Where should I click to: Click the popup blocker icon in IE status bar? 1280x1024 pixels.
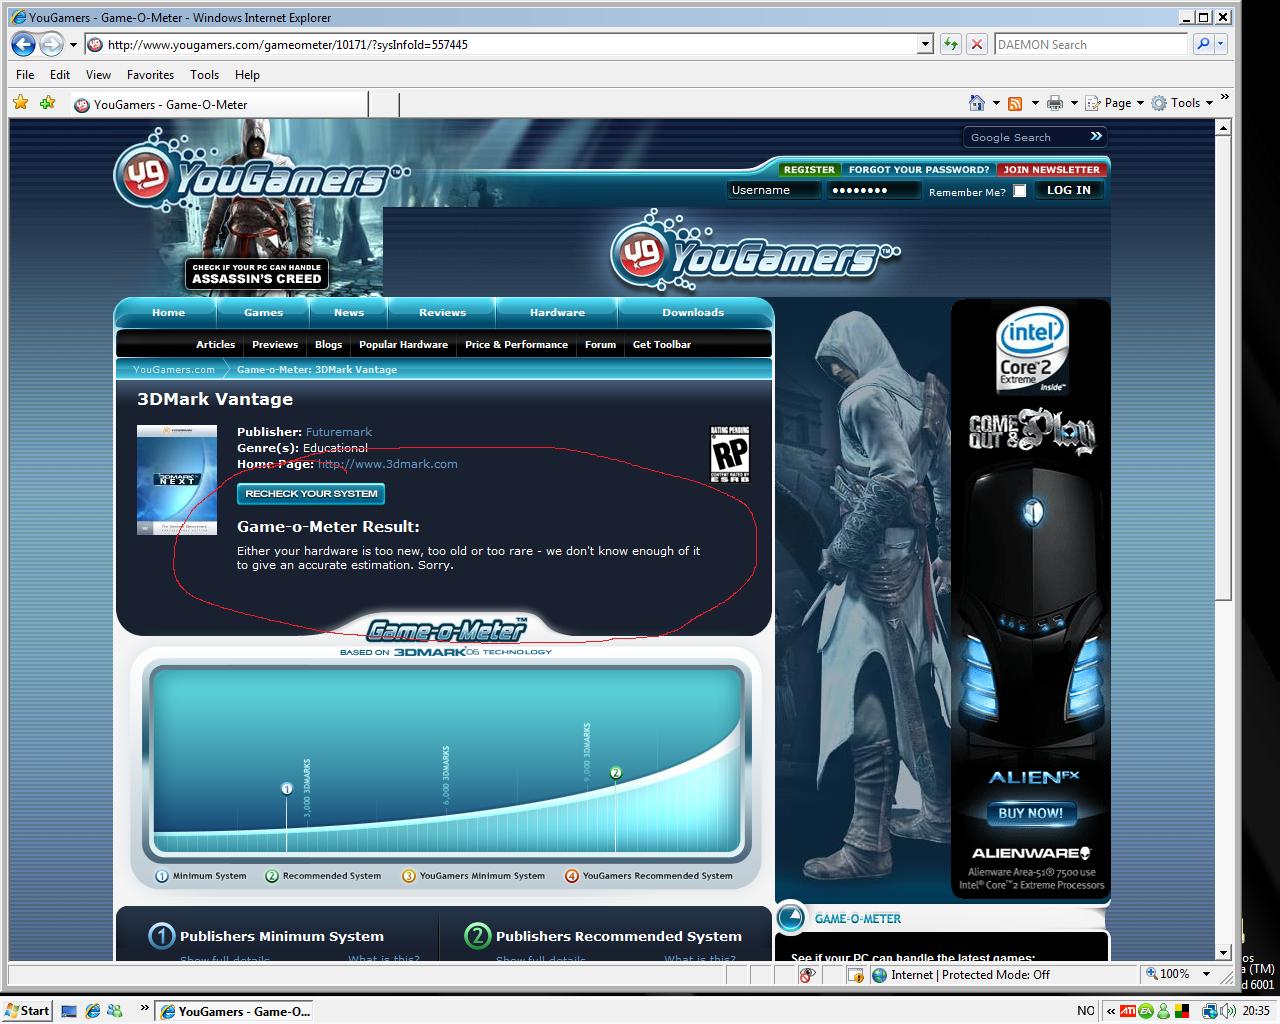(807, 975)
